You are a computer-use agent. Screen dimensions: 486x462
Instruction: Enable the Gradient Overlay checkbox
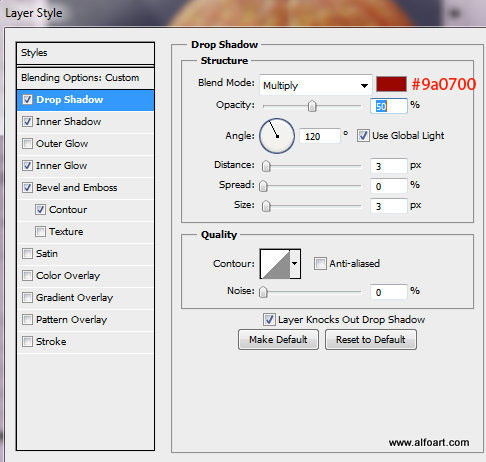pos(27,298)
